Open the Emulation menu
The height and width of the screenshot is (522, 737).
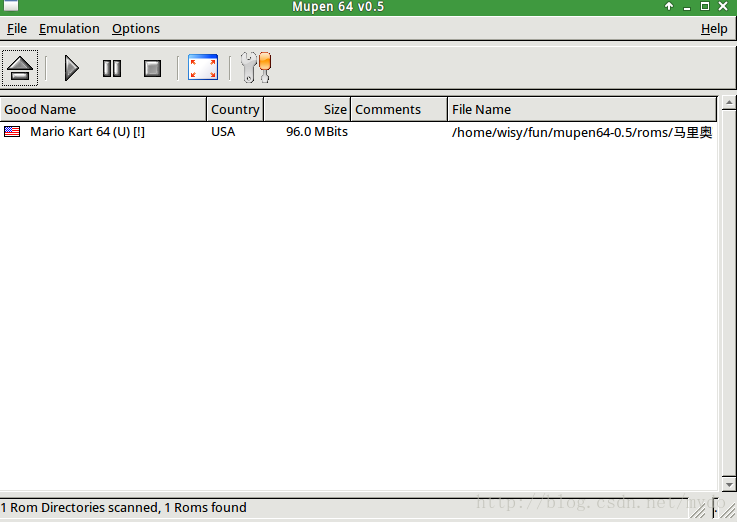click(x=69, y=29)
